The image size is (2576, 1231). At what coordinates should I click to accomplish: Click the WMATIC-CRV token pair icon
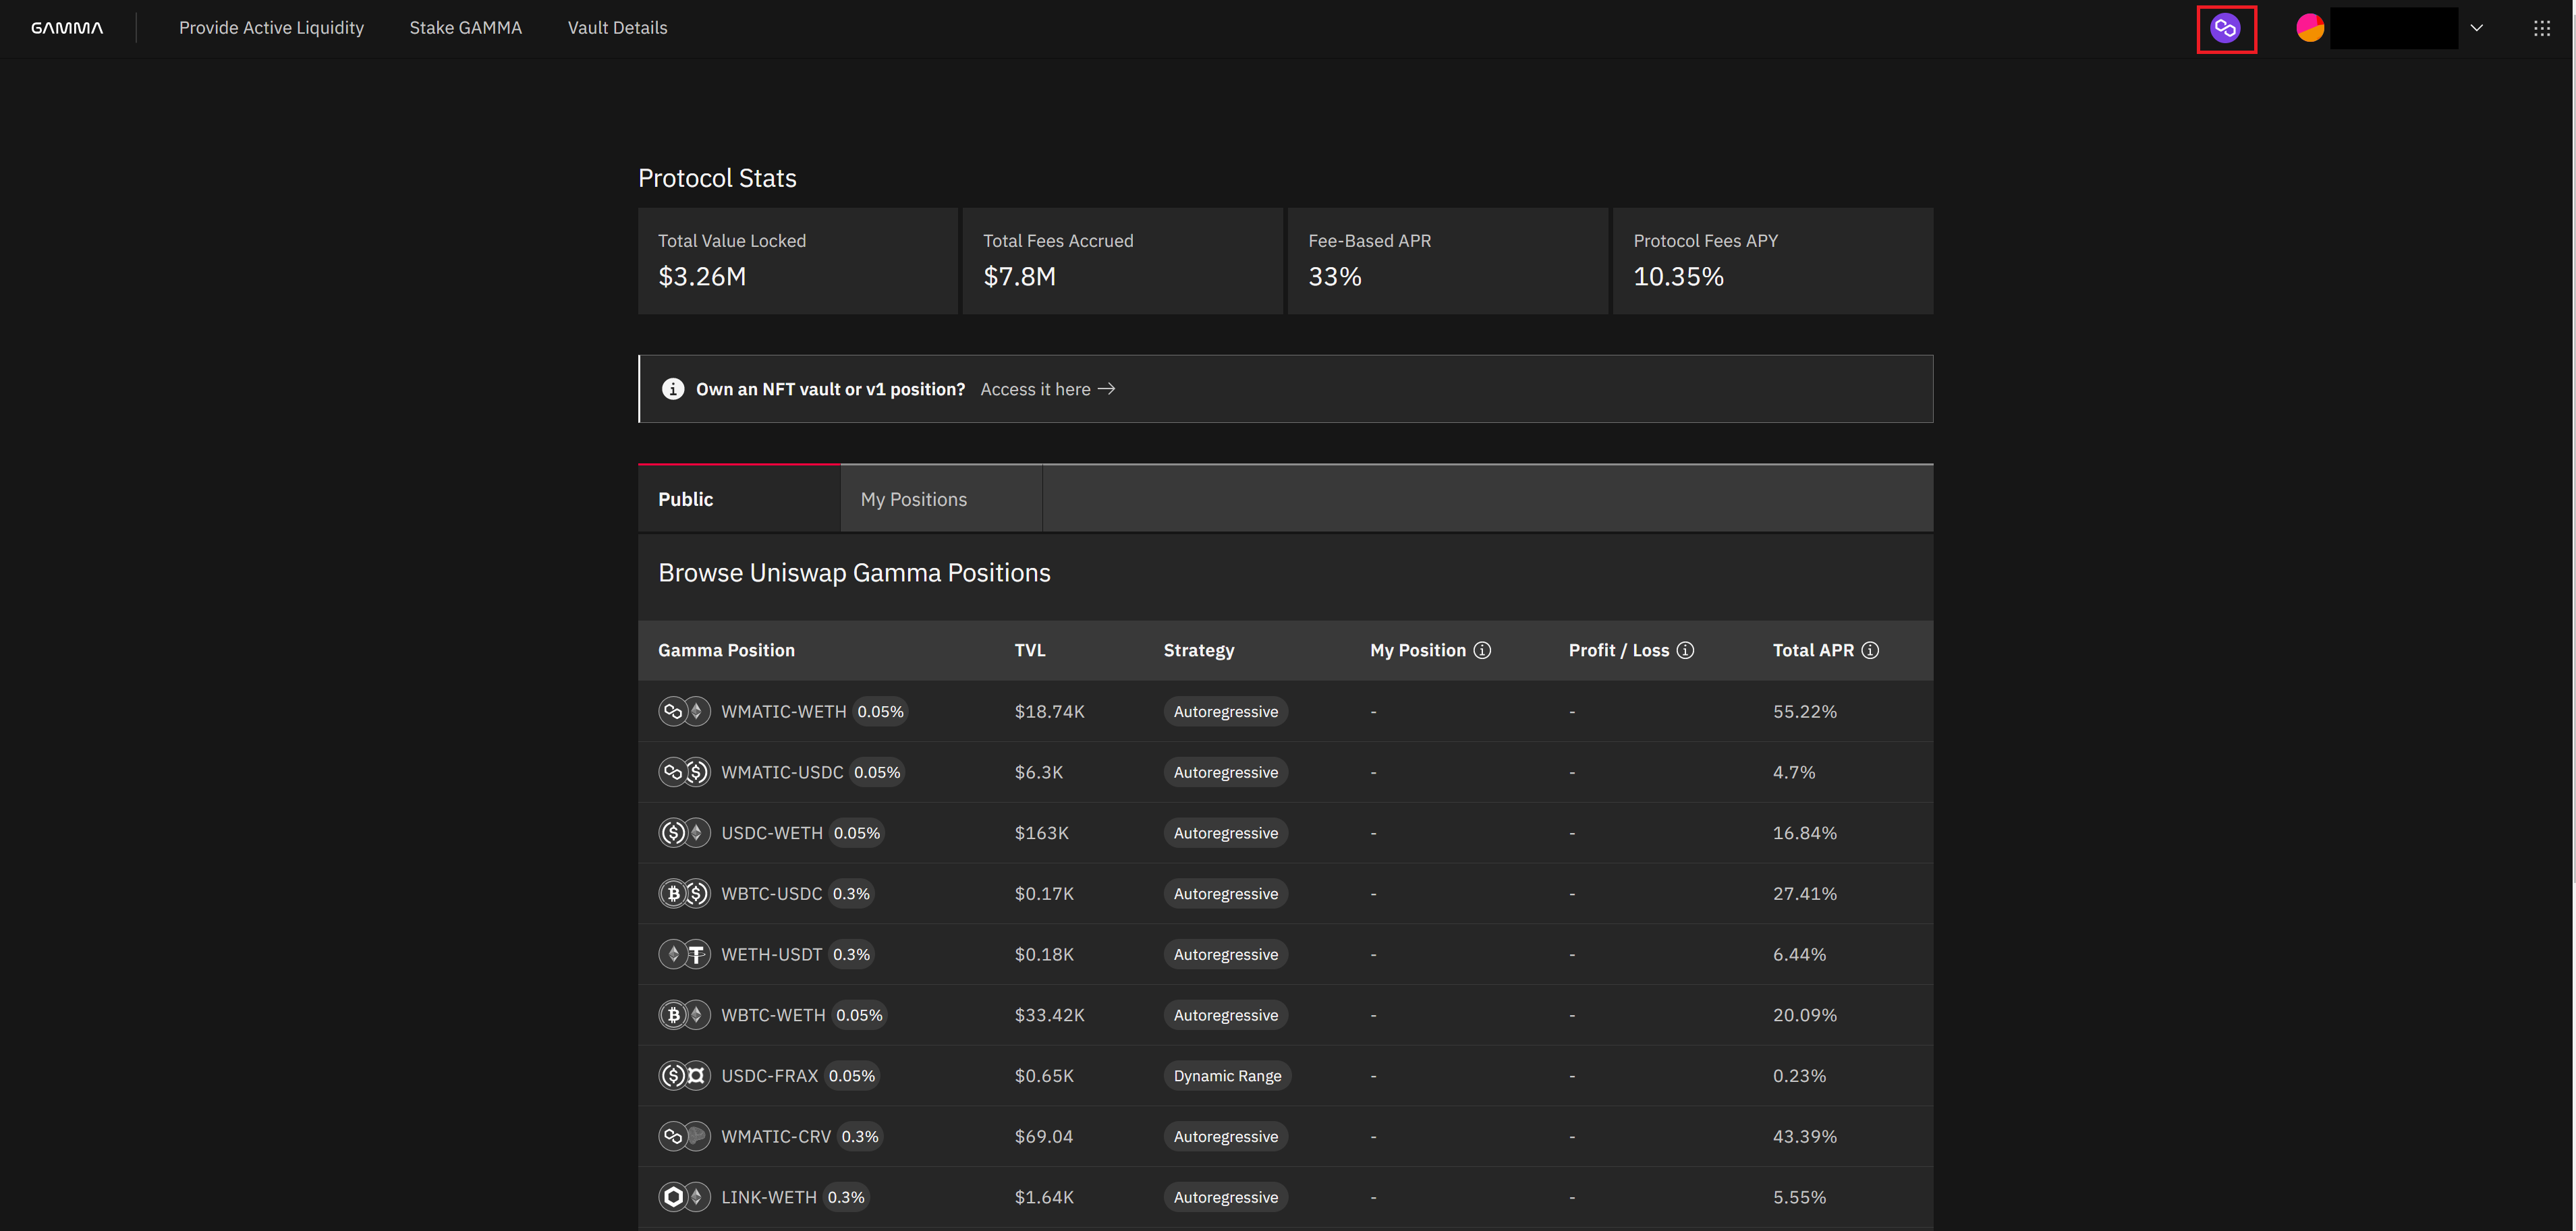pos(684,1136)
